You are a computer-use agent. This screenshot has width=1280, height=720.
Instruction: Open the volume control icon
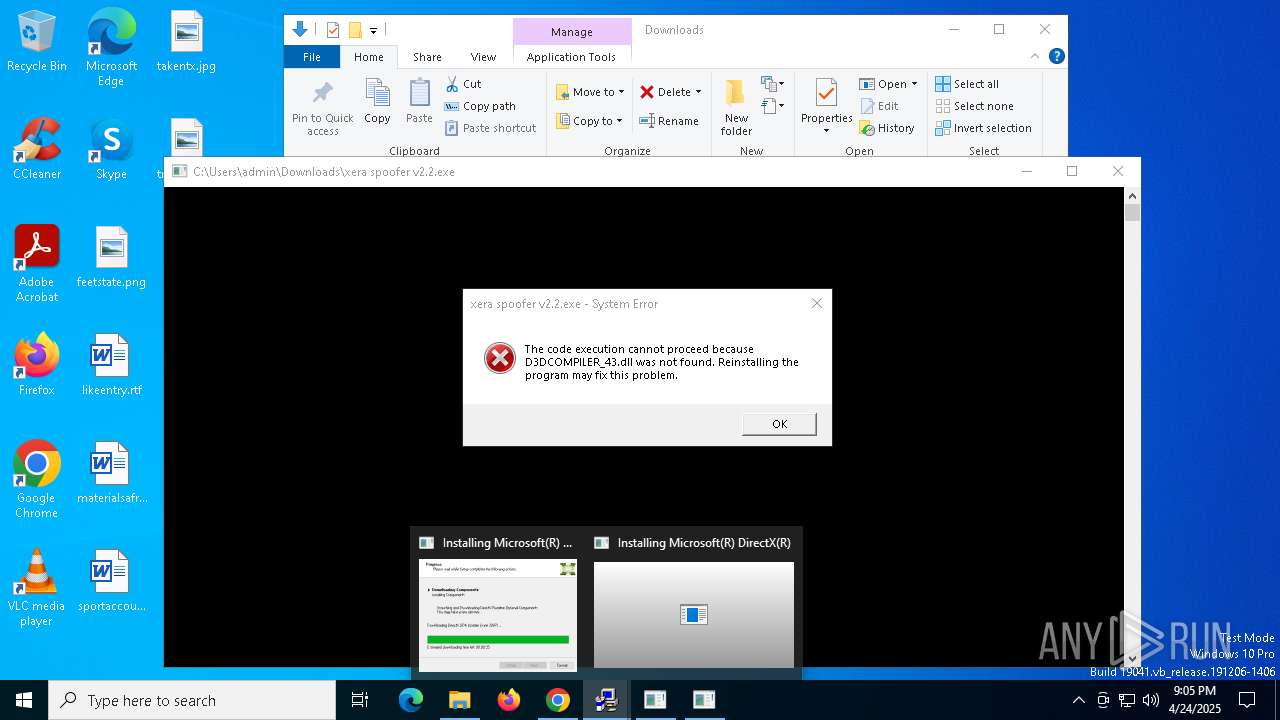click(1151, 700)
